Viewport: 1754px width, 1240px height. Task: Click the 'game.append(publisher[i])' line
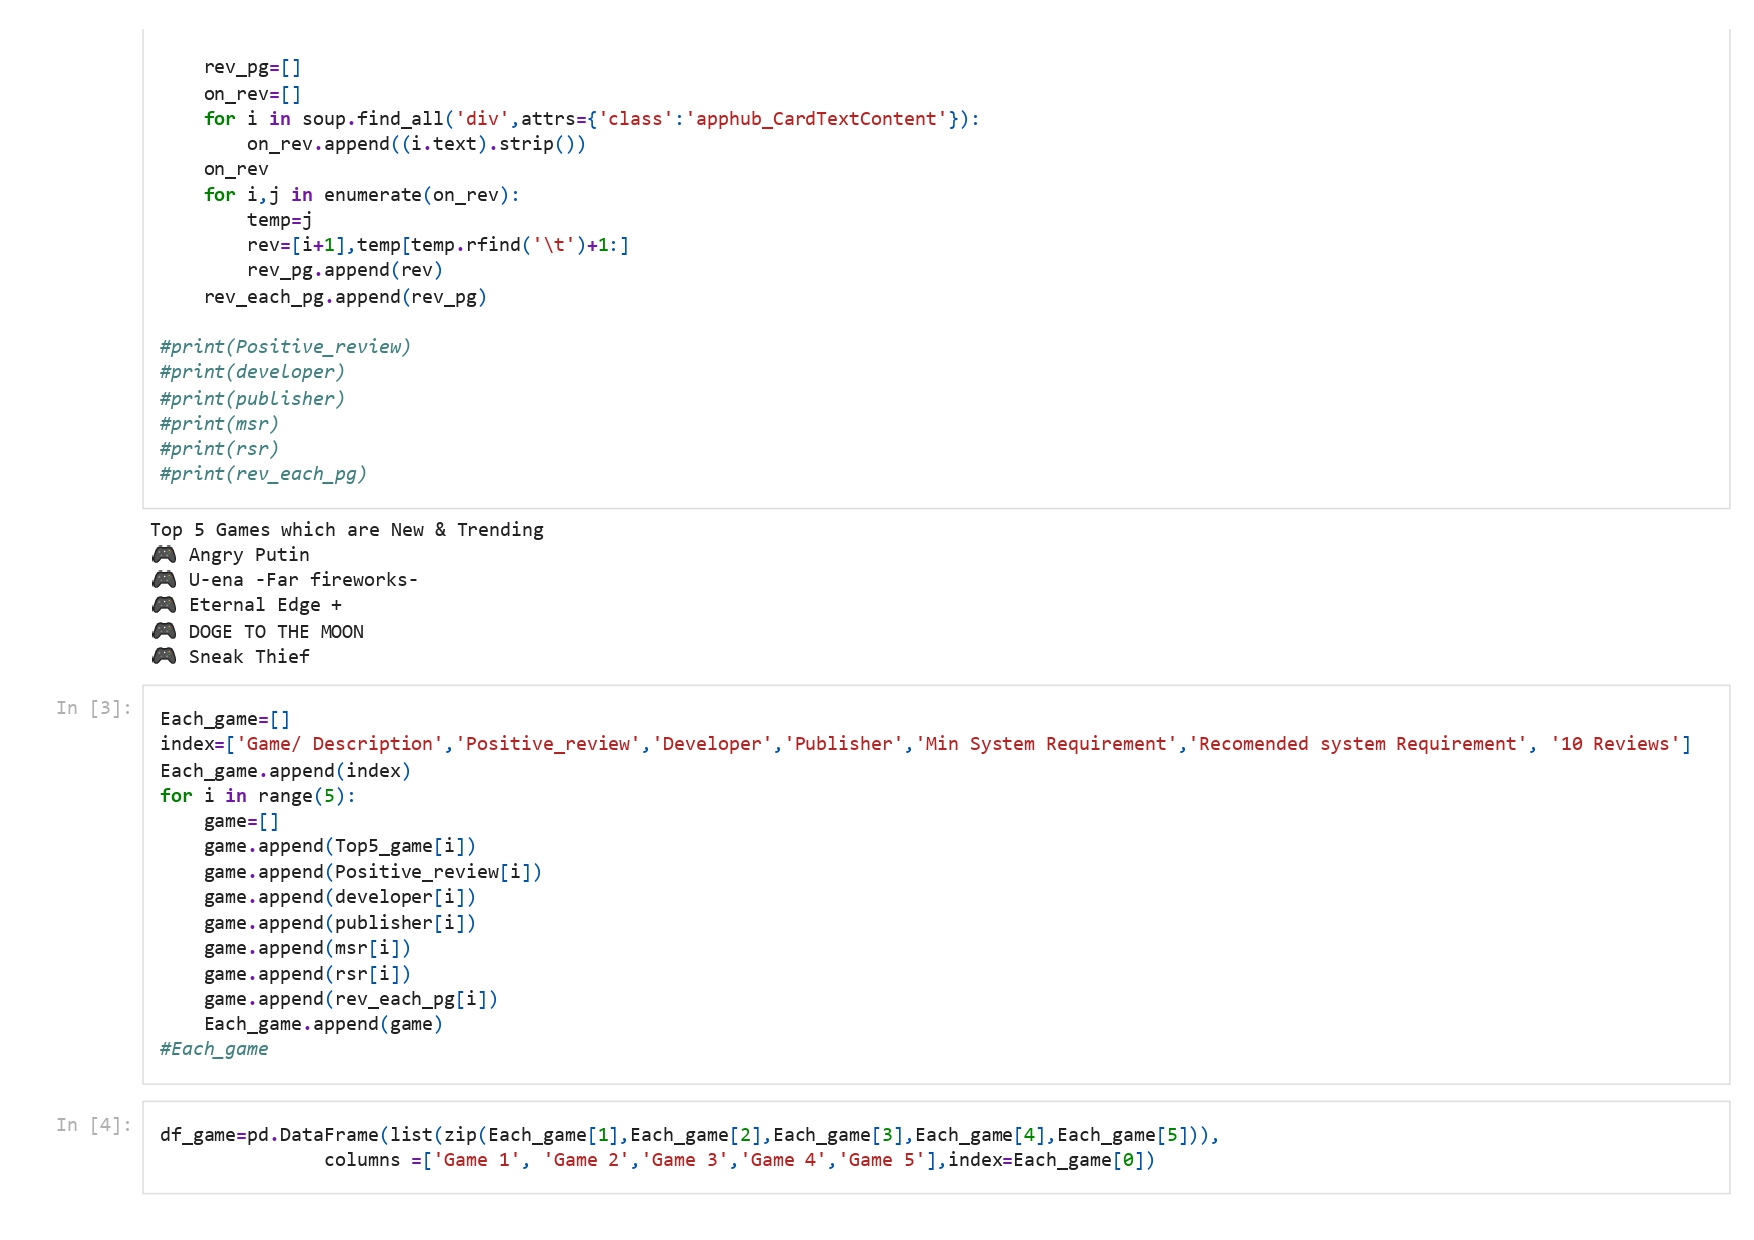tap(340, 923)
